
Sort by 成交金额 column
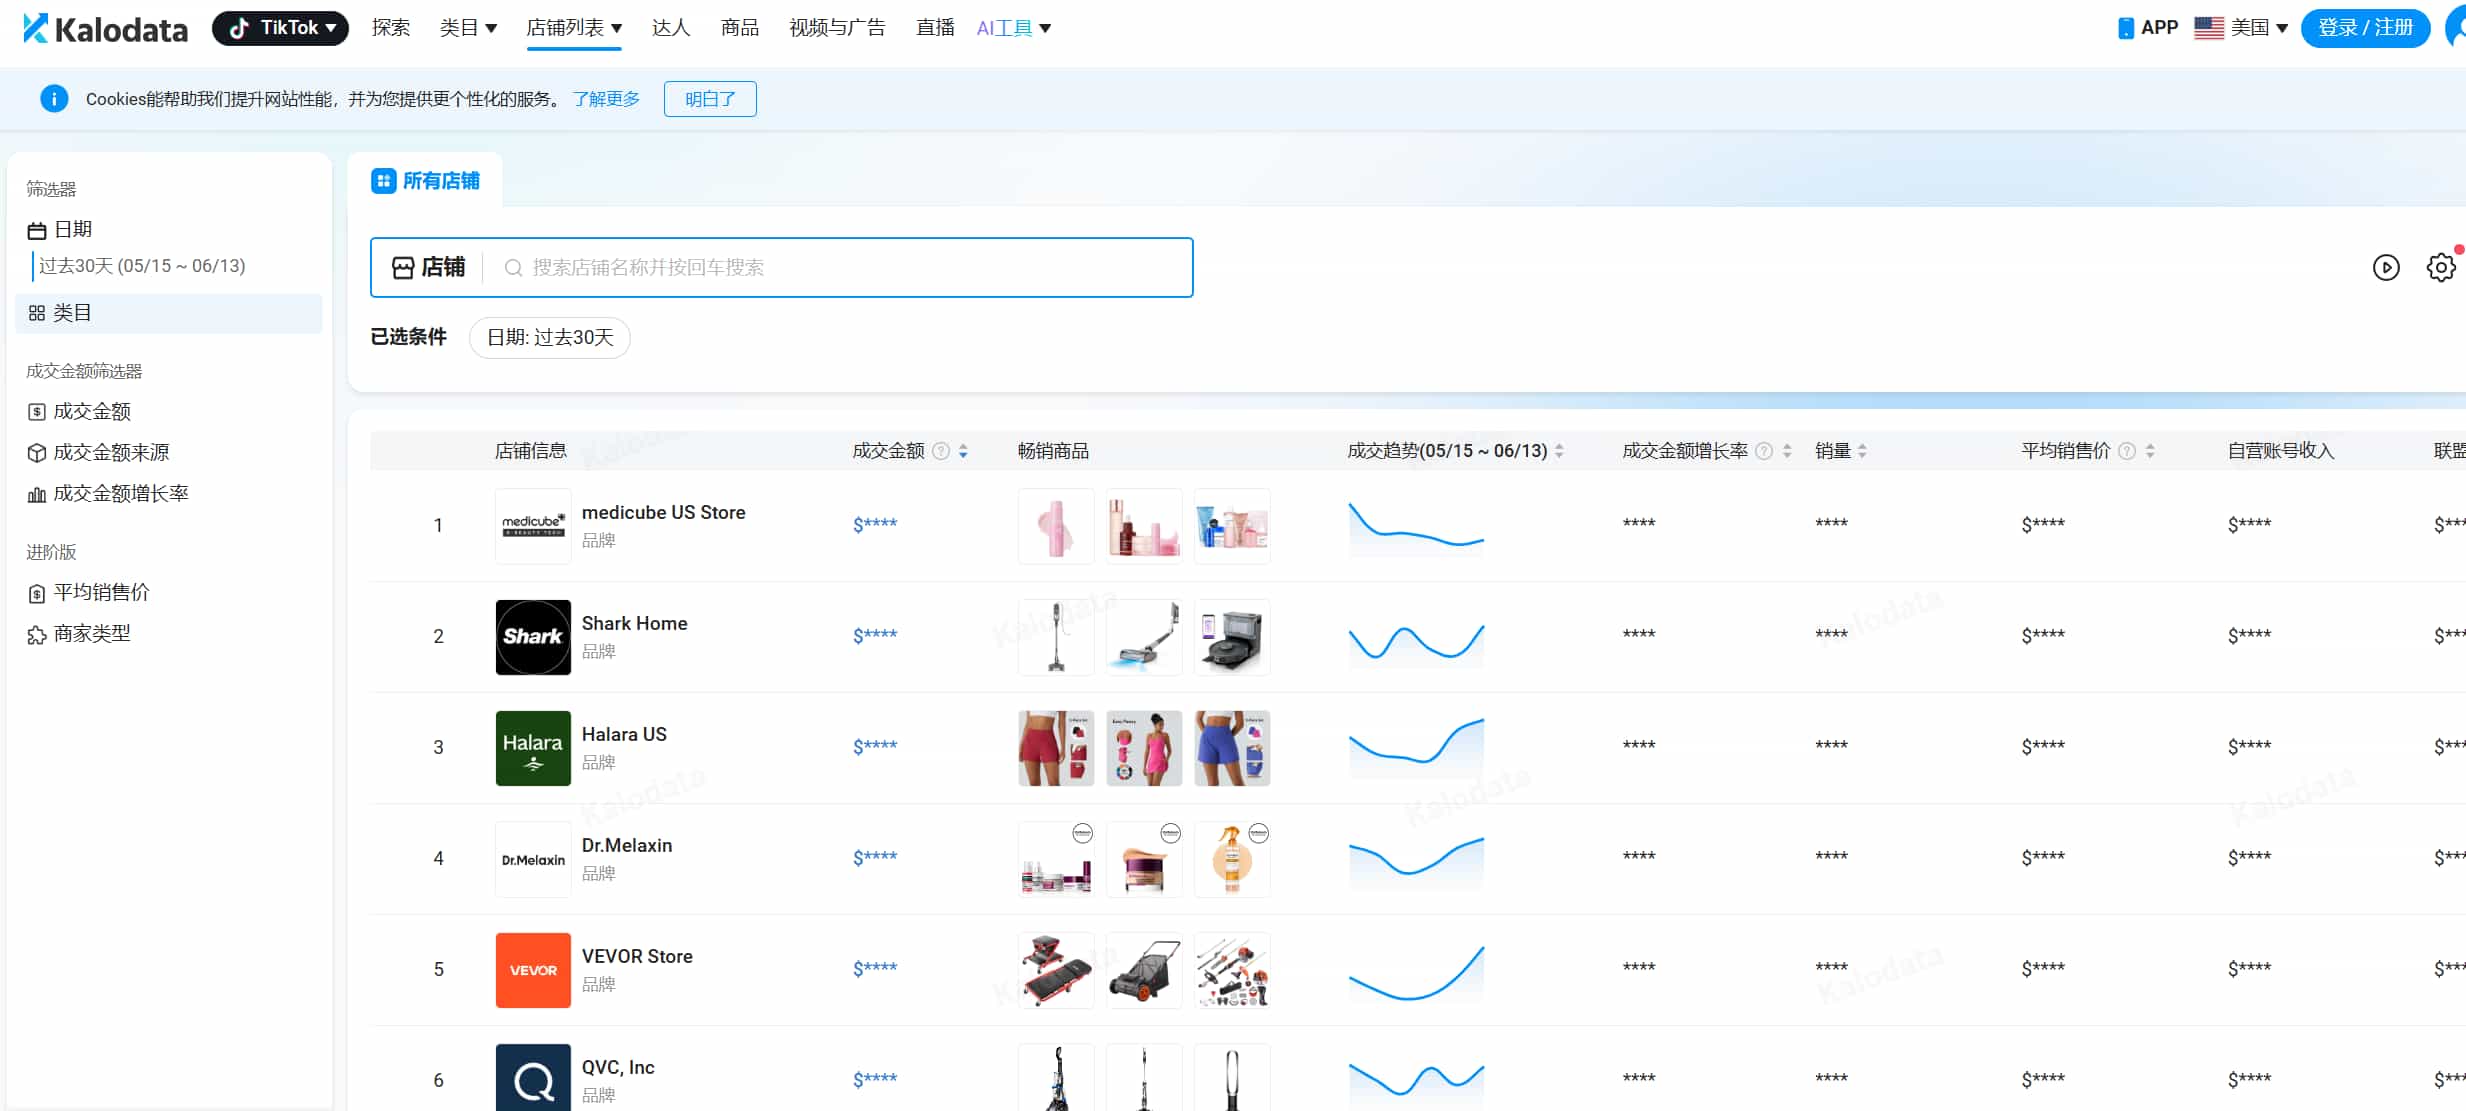click(x=963, y=452)
